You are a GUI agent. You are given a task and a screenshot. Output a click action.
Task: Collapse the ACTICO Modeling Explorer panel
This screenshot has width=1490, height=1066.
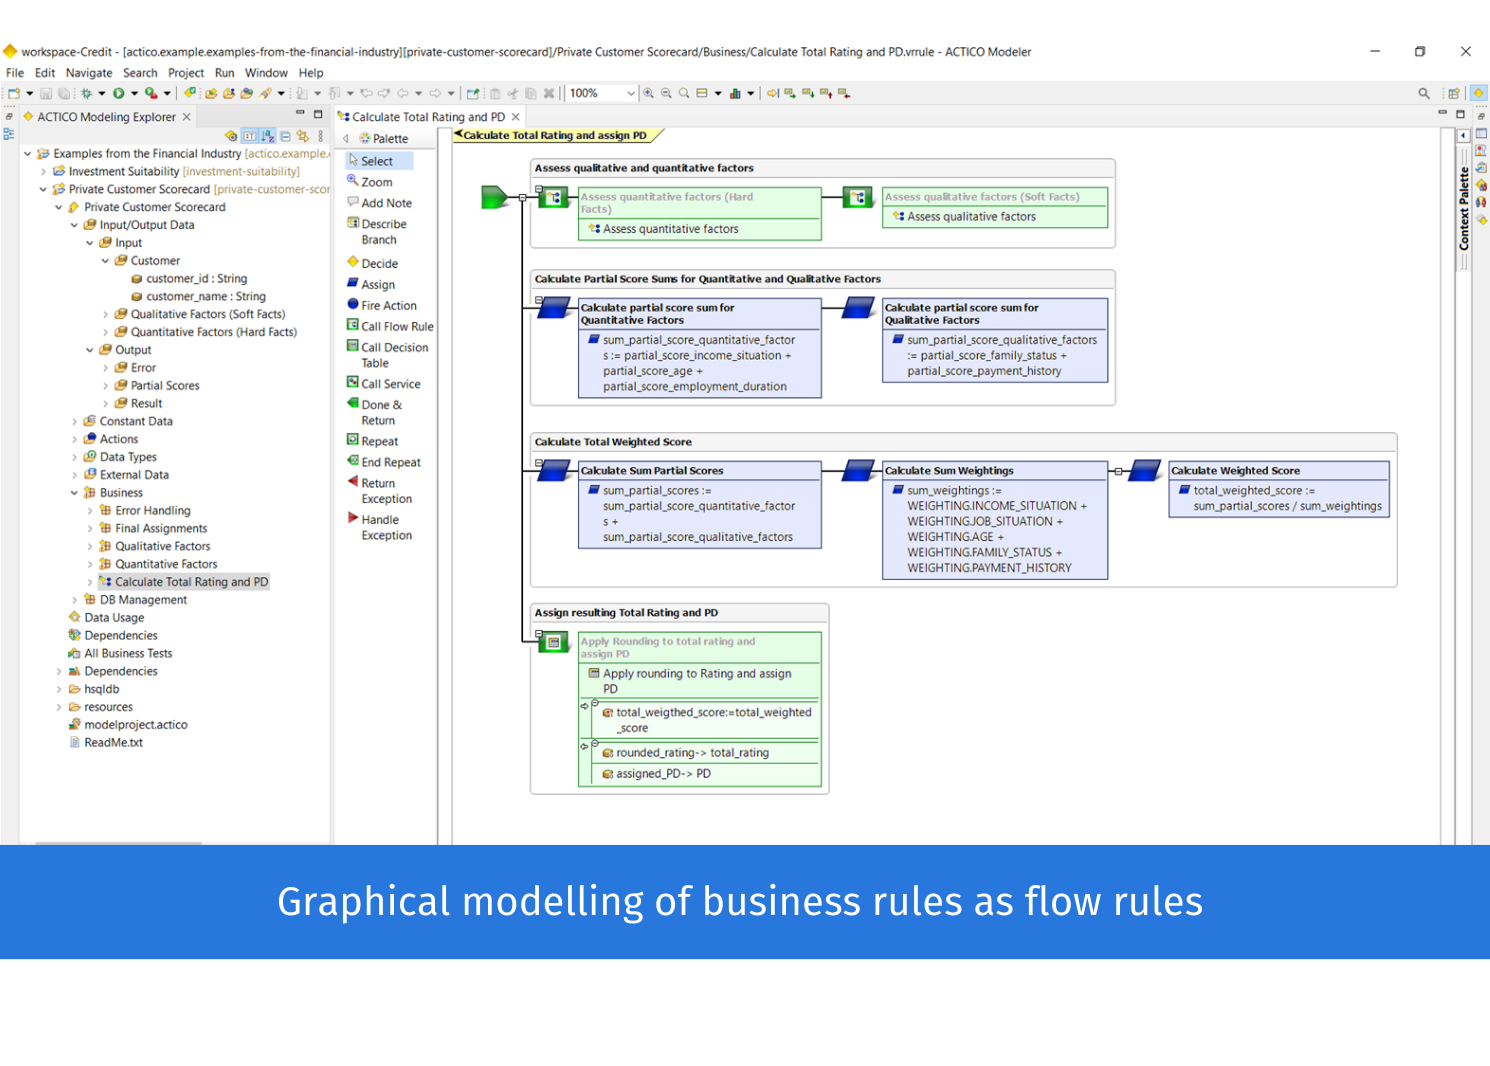(299, 112)
